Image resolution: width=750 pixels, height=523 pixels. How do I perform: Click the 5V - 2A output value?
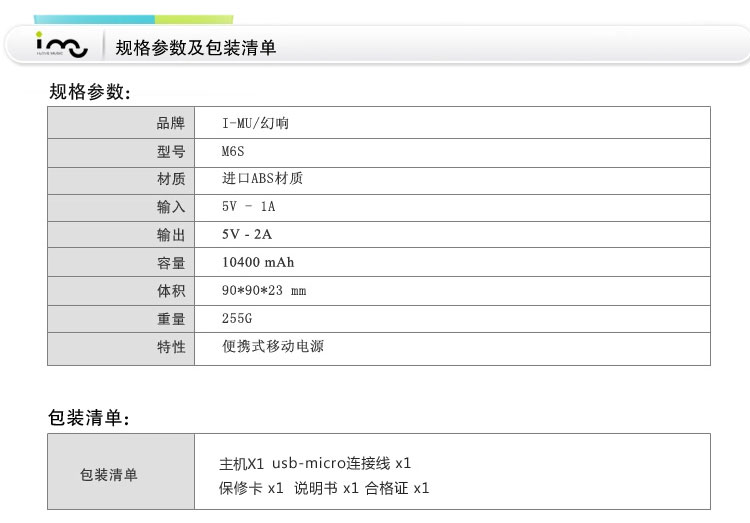[x=247, y=235]
